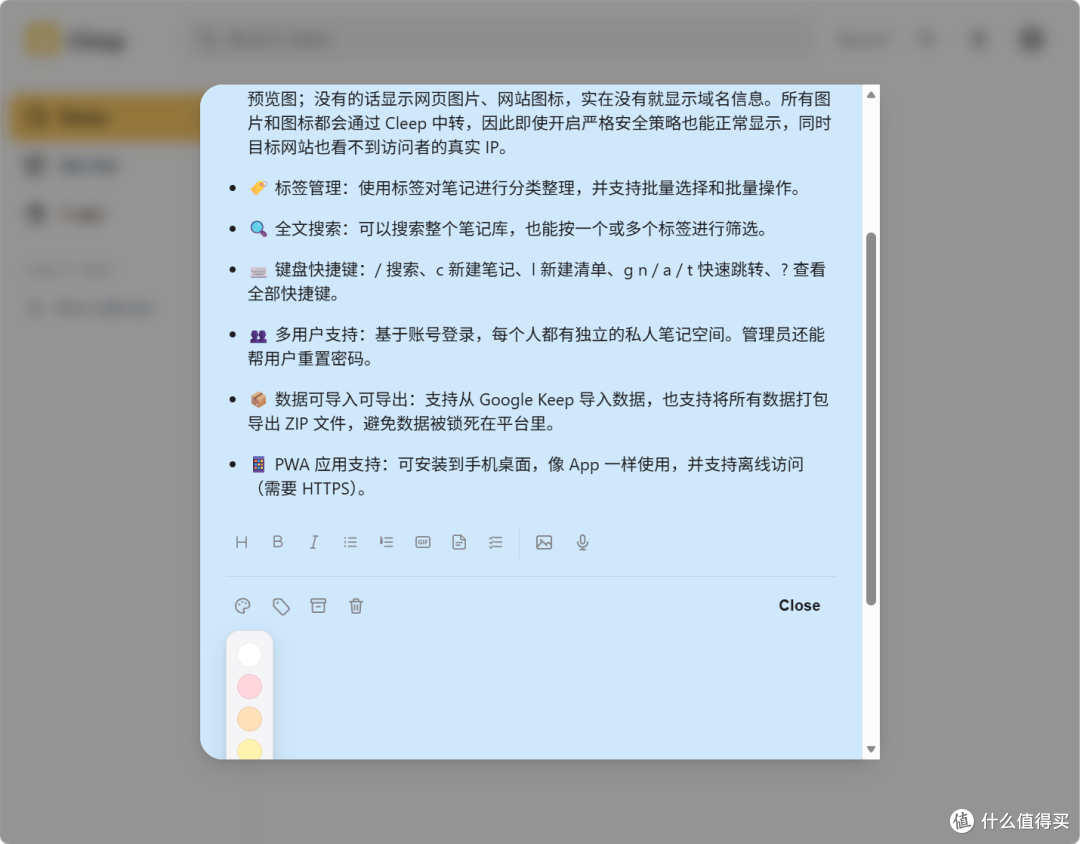Viewport: 1080px width, 844px height.
Task: Click the text "全部快捷键"
Action: click(x=289, y=294)
